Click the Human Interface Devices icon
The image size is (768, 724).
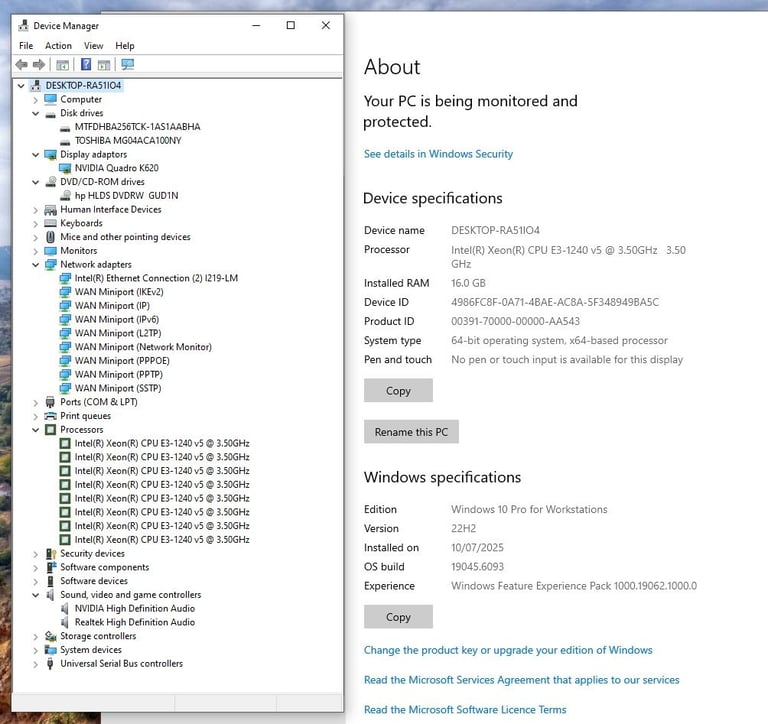tap(50, 210)
